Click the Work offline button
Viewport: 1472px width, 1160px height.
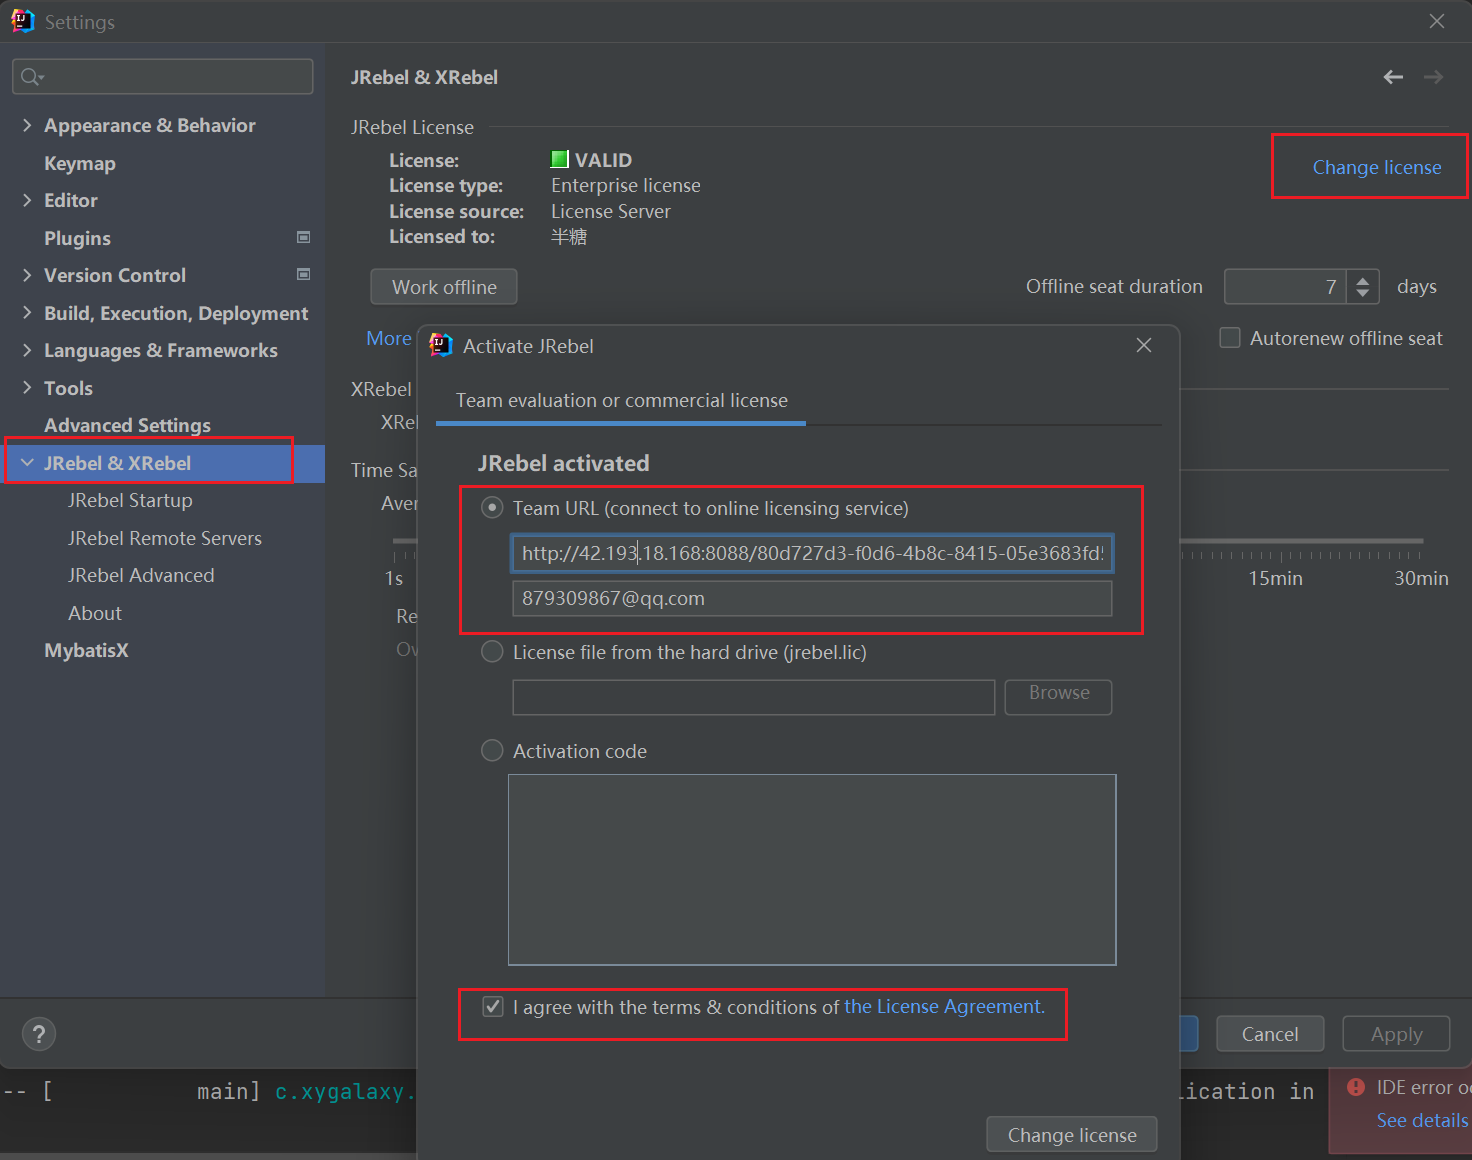coord(444,287)
